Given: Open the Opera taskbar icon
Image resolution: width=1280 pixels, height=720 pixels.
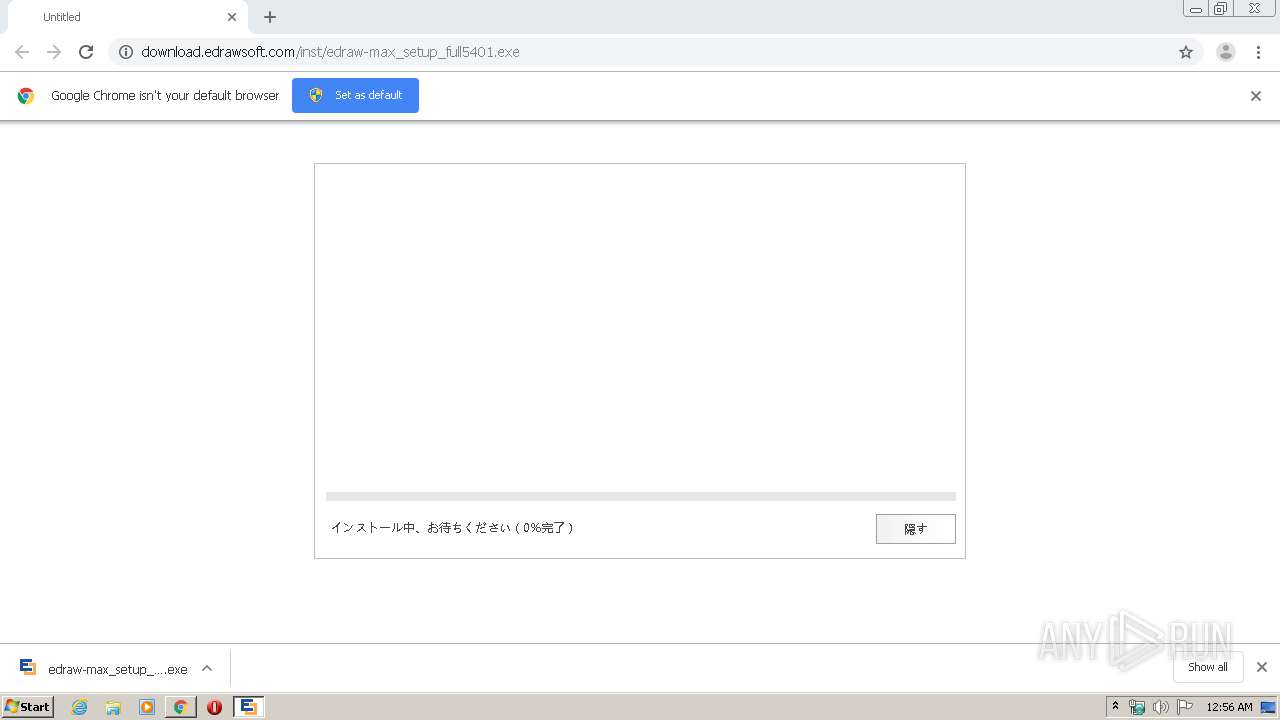Looking at the screenshot, I should pyautogui.click(x=214, y=707).
